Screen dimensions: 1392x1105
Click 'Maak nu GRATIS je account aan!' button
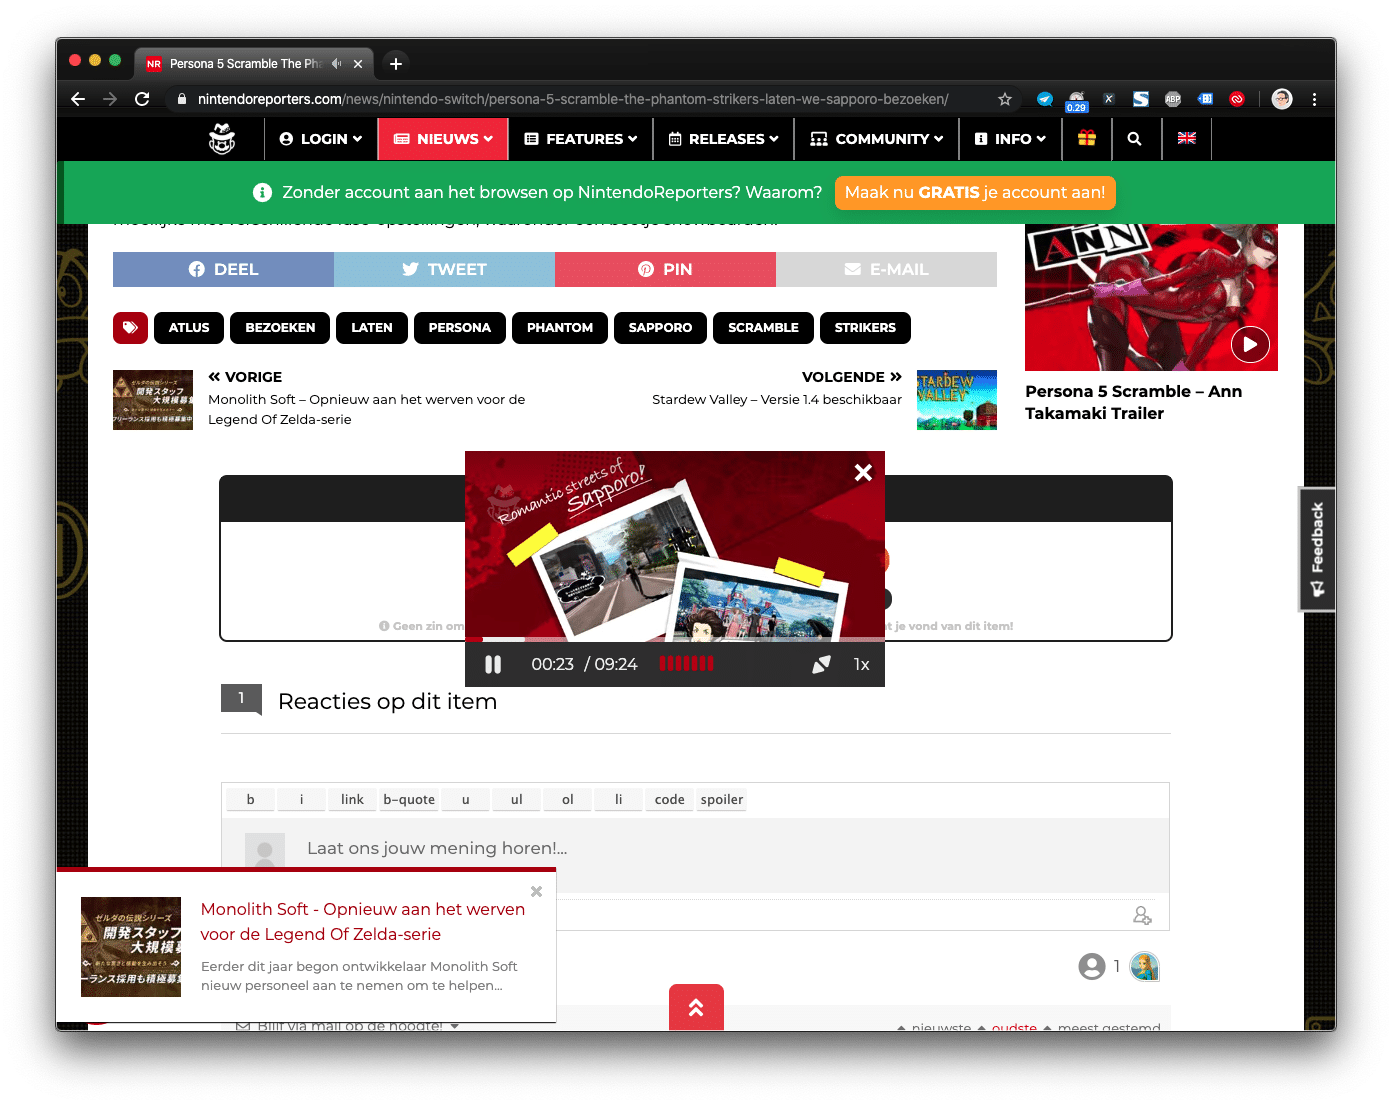975,192
